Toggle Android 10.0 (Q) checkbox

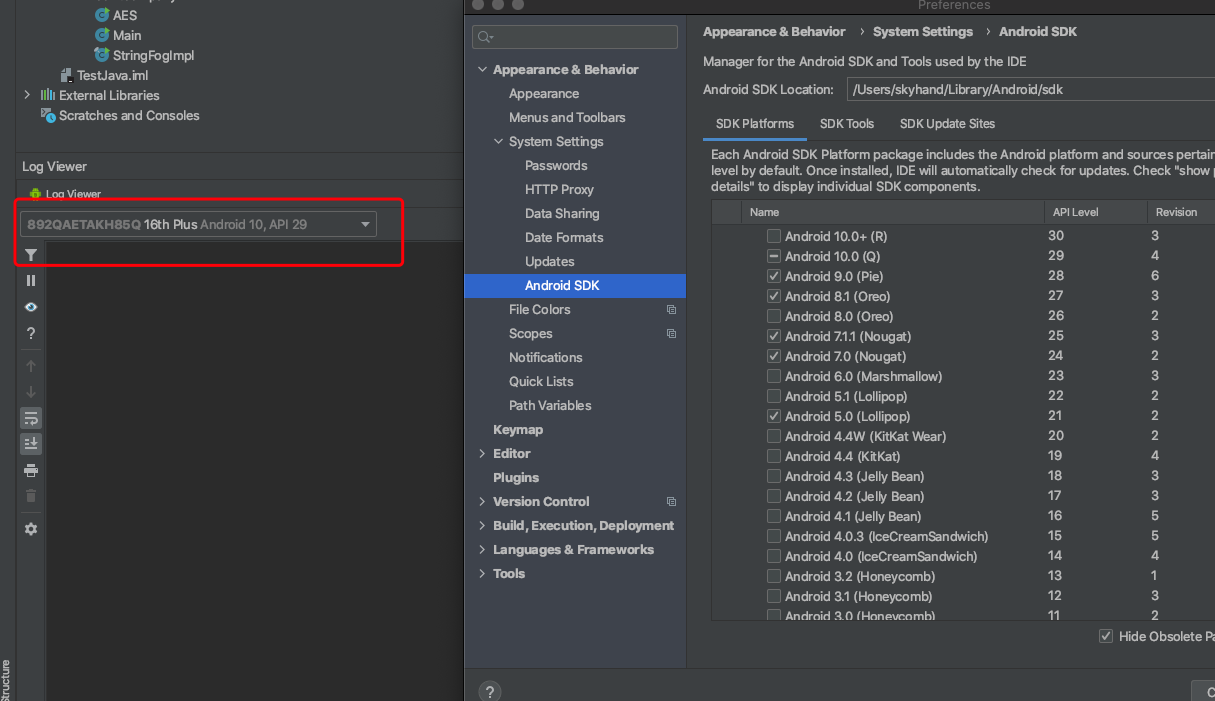774,256
